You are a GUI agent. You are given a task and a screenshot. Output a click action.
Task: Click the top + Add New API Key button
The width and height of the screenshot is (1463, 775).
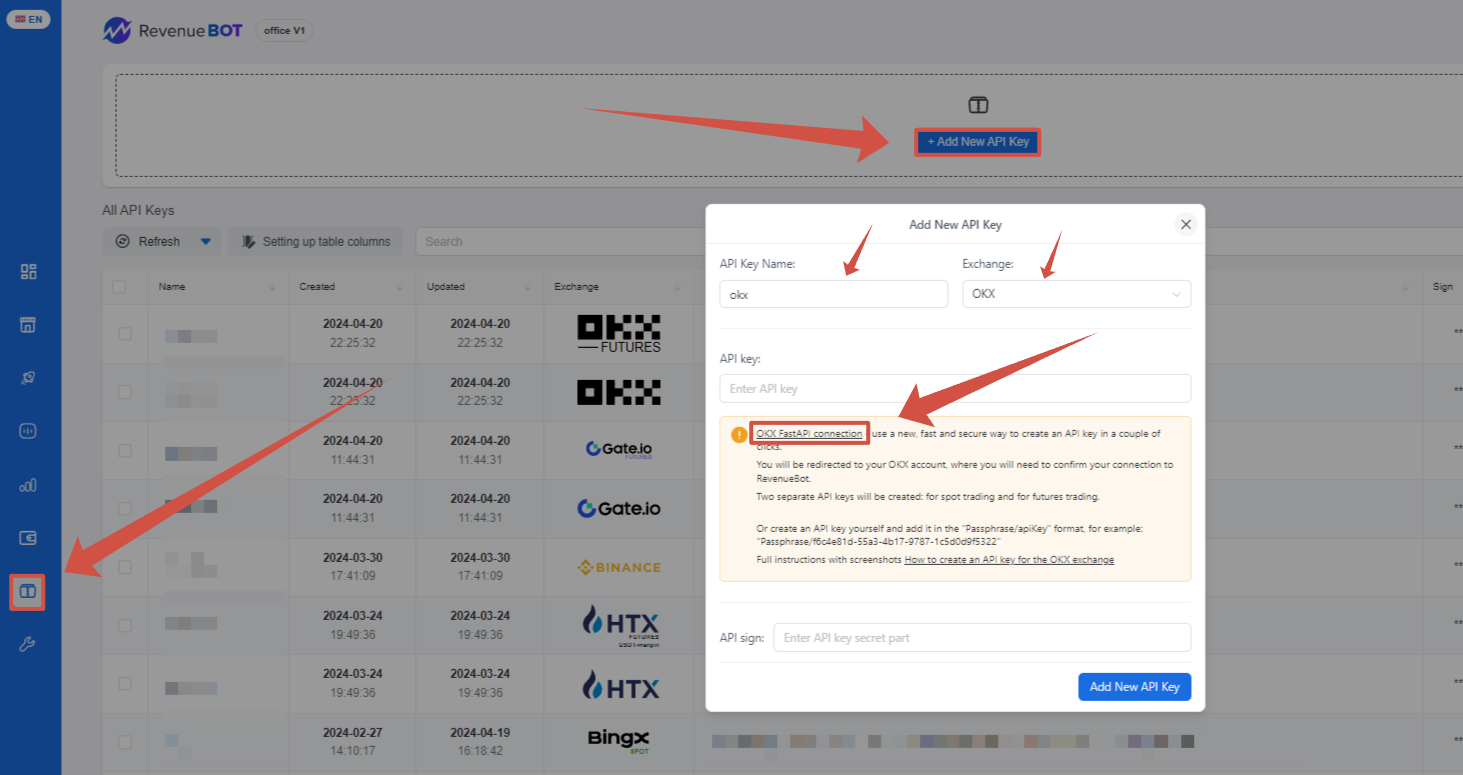[978, 142]
